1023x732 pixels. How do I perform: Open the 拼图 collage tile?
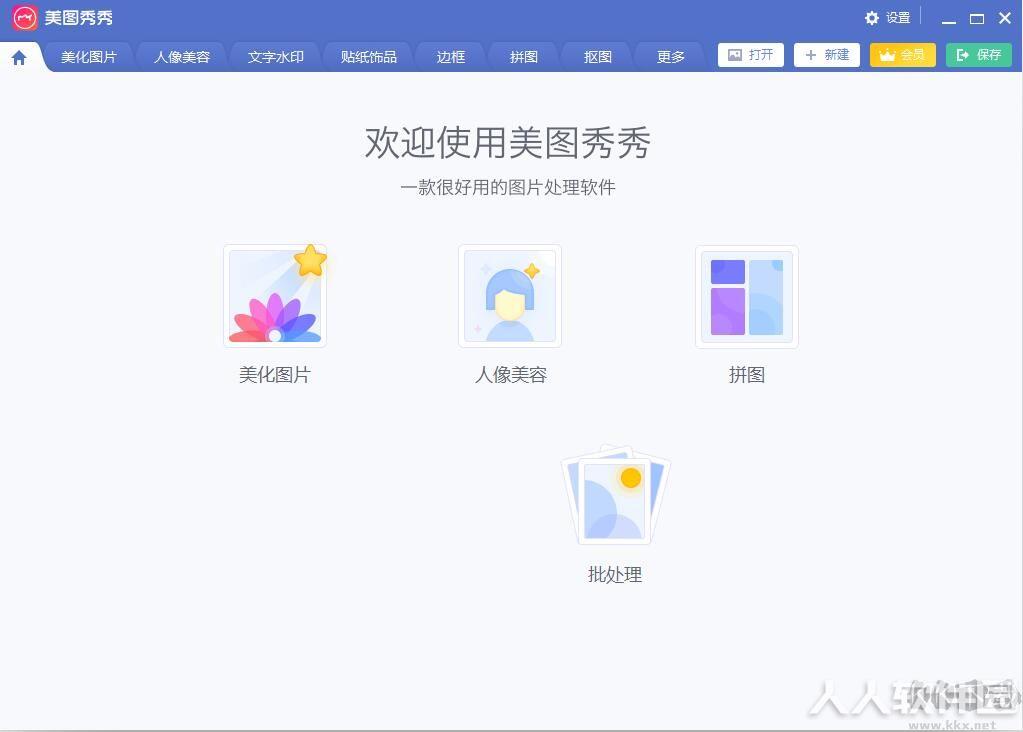pos(747,297)
